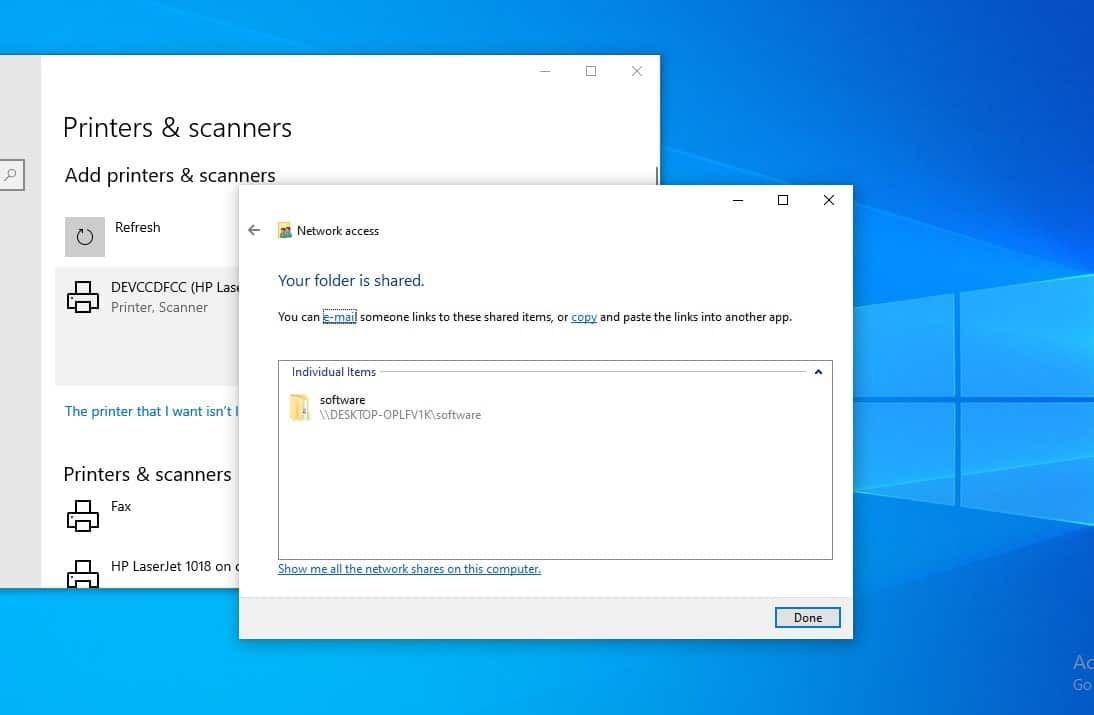This screenshot has height=715, width=1094.
Task: Click the Done button
Action: point(807,617)
